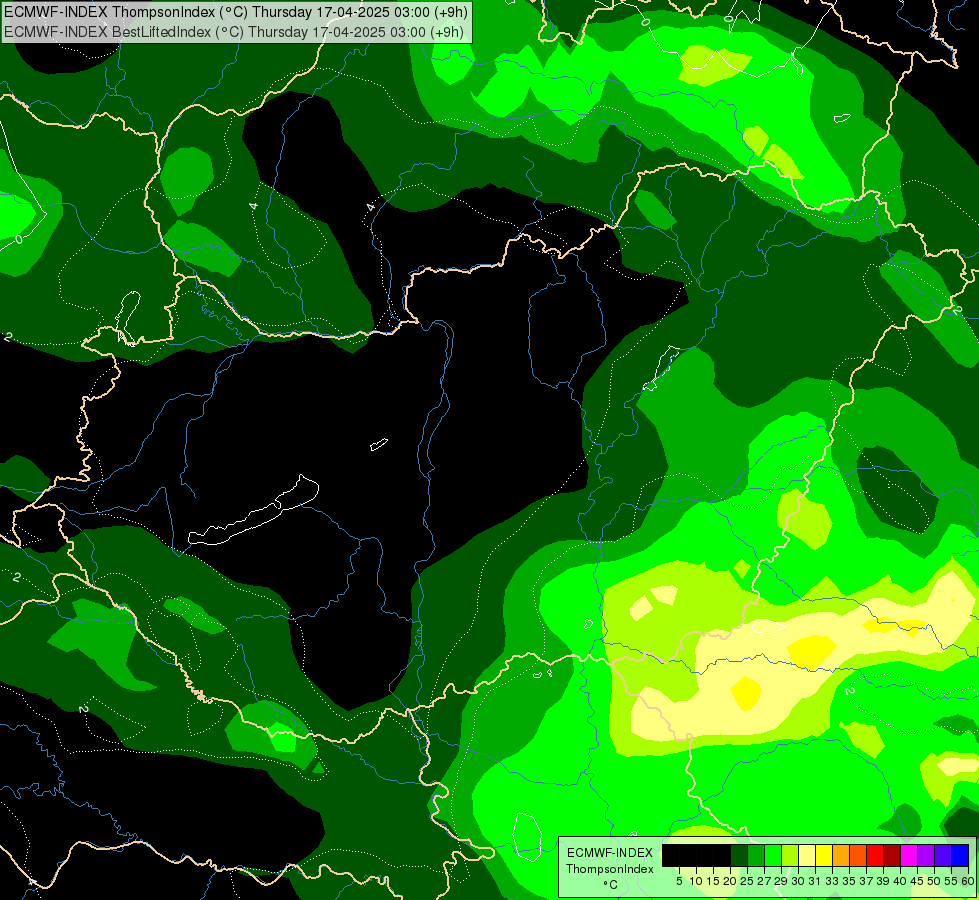
Task: Click the legend tick label 27
Action: pyautogui.click(x=764, y=881)
